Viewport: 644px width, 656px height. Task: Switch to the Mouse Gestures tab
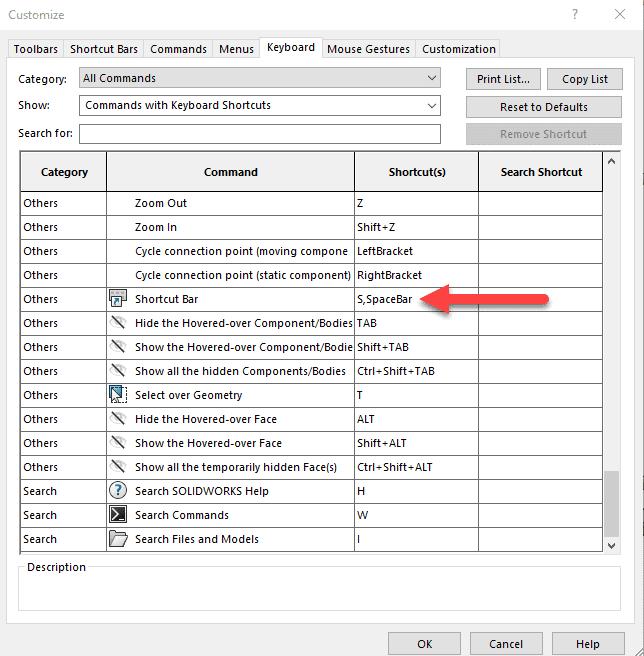click(368, 49)
